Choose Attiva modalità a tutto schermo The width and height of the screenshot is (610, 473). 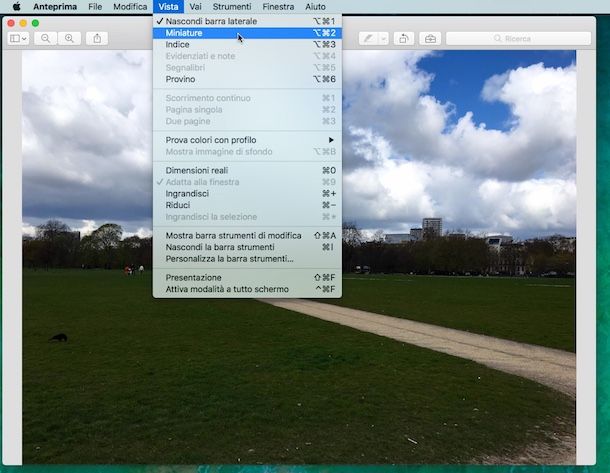(x=247, y=289)
